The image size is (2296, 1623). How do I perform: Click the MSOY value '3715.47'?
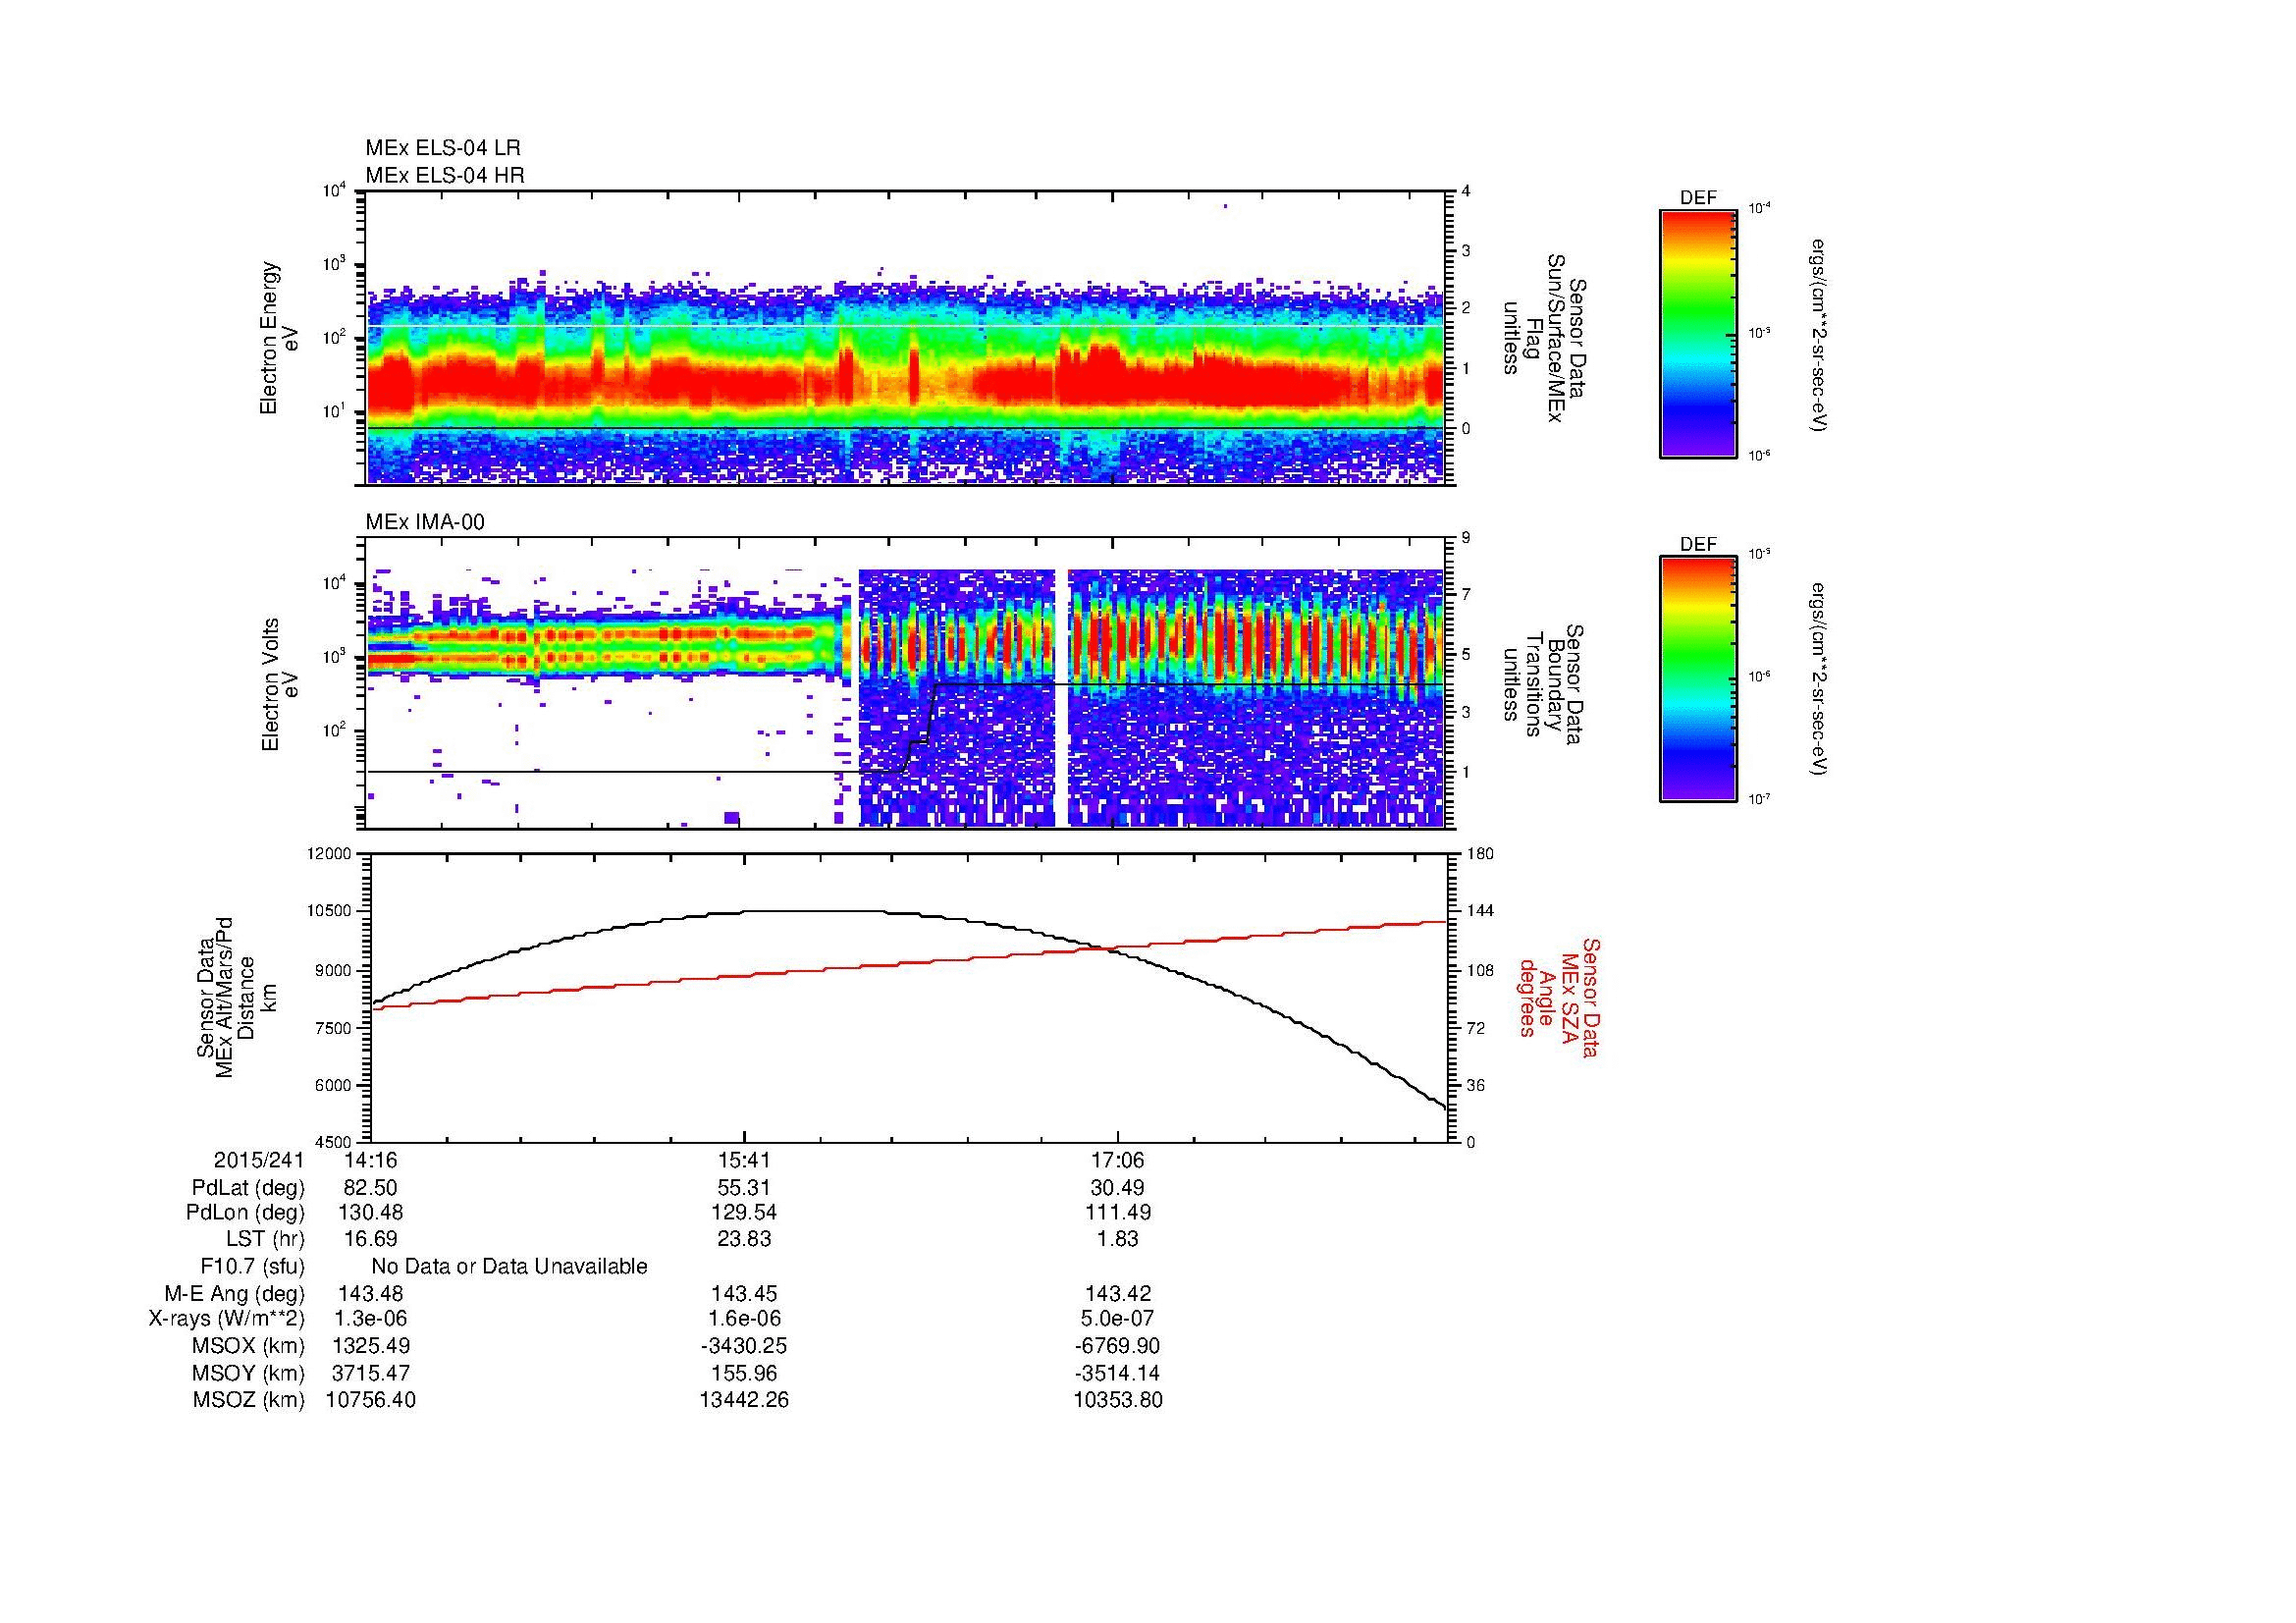coord(371,1374)
